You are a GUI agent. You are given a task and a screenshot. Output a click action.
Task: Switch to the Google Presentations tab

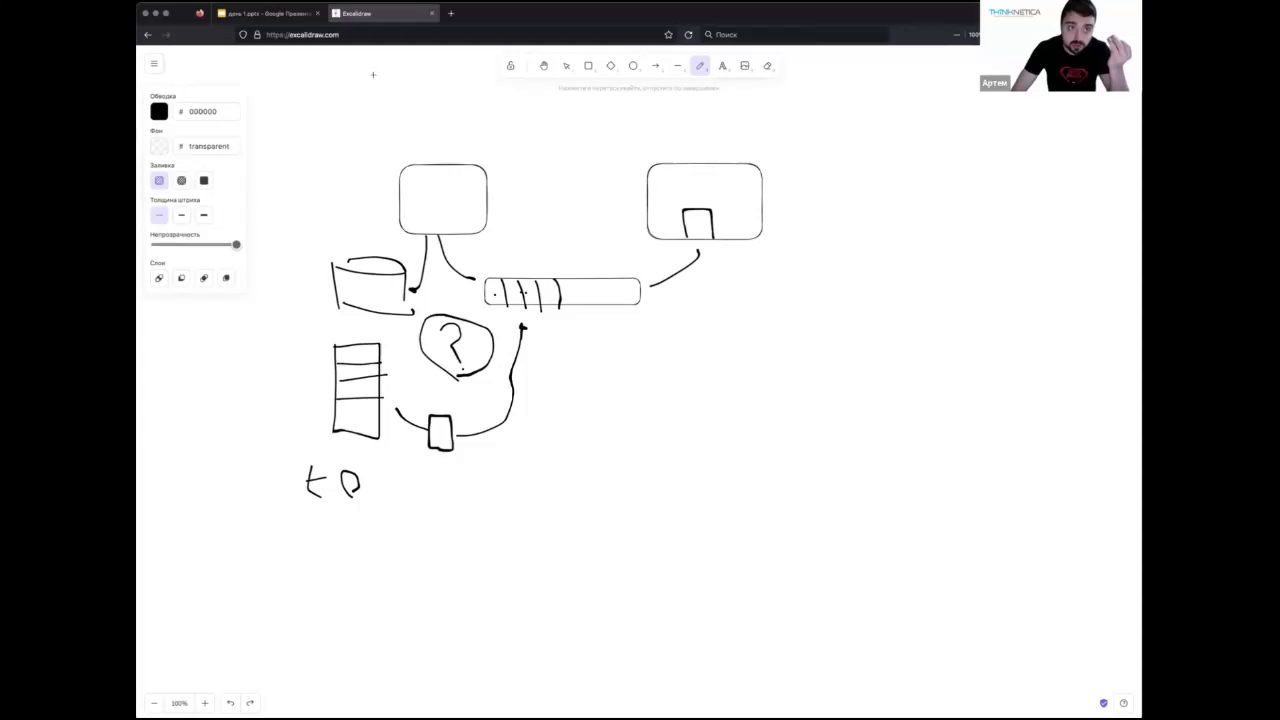[x=265, y=13]
